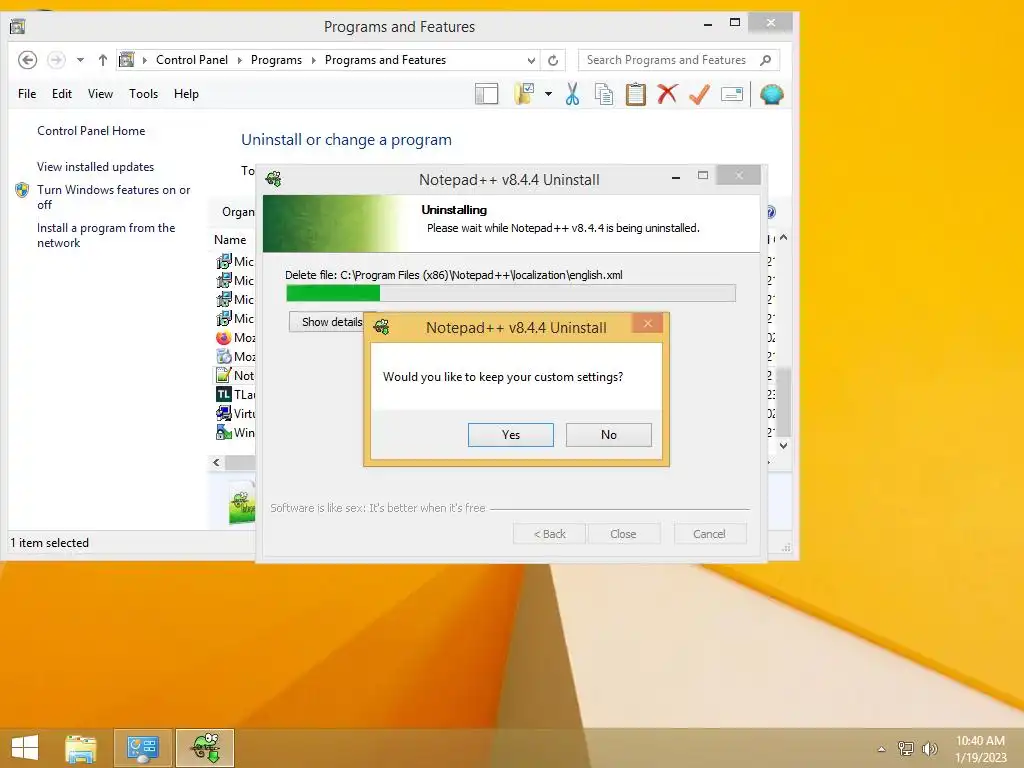Click the Back button in Uninstall wizard
This screenshot has height=768, width=1024.
(x=549, y=534)
